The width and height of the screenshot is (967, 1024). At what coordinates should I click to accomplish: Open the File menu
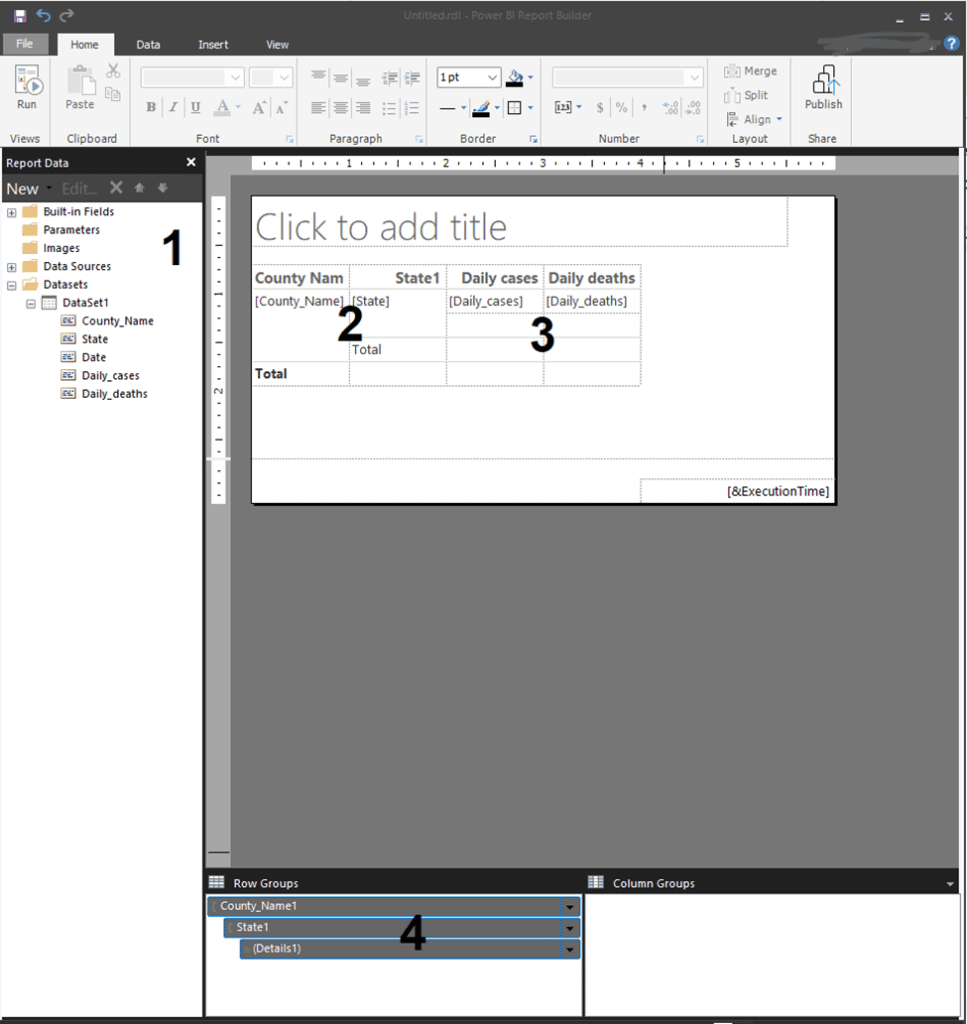click(25, 44)
